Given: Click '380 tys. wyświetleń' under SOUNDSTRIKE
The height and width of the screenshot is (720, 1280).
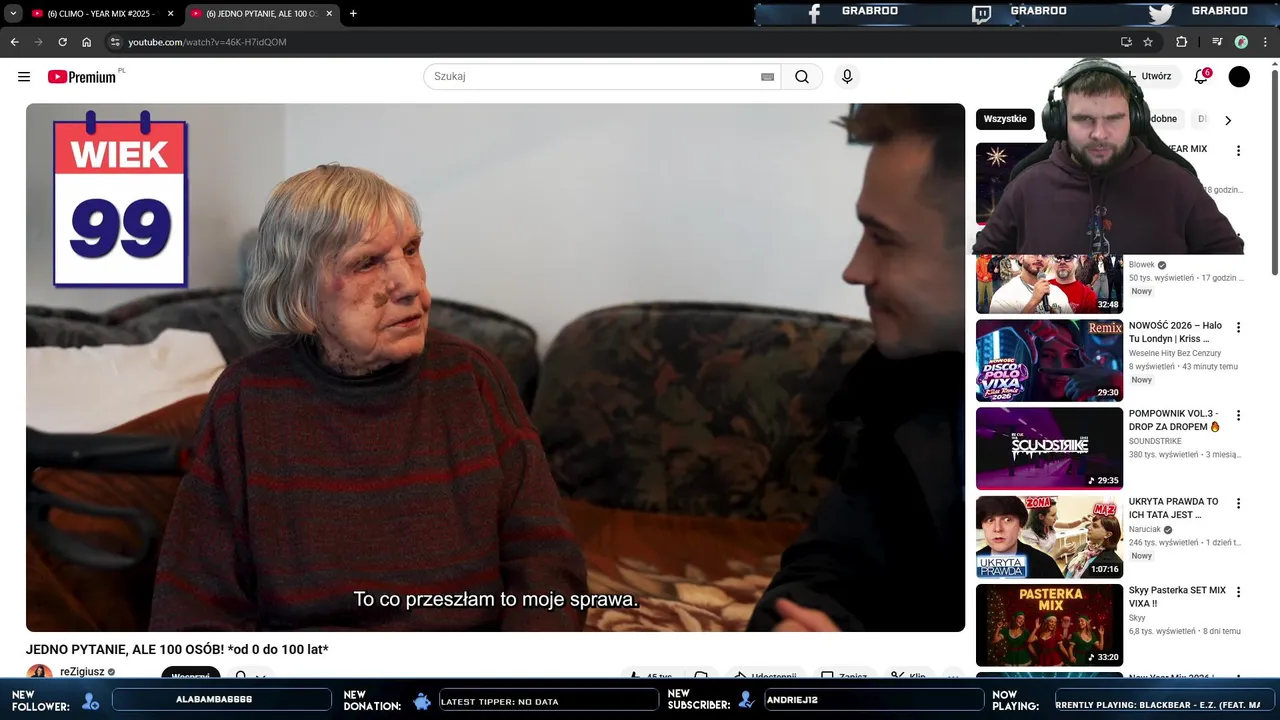Looking at the screenshot, I should pos(1163,455).
